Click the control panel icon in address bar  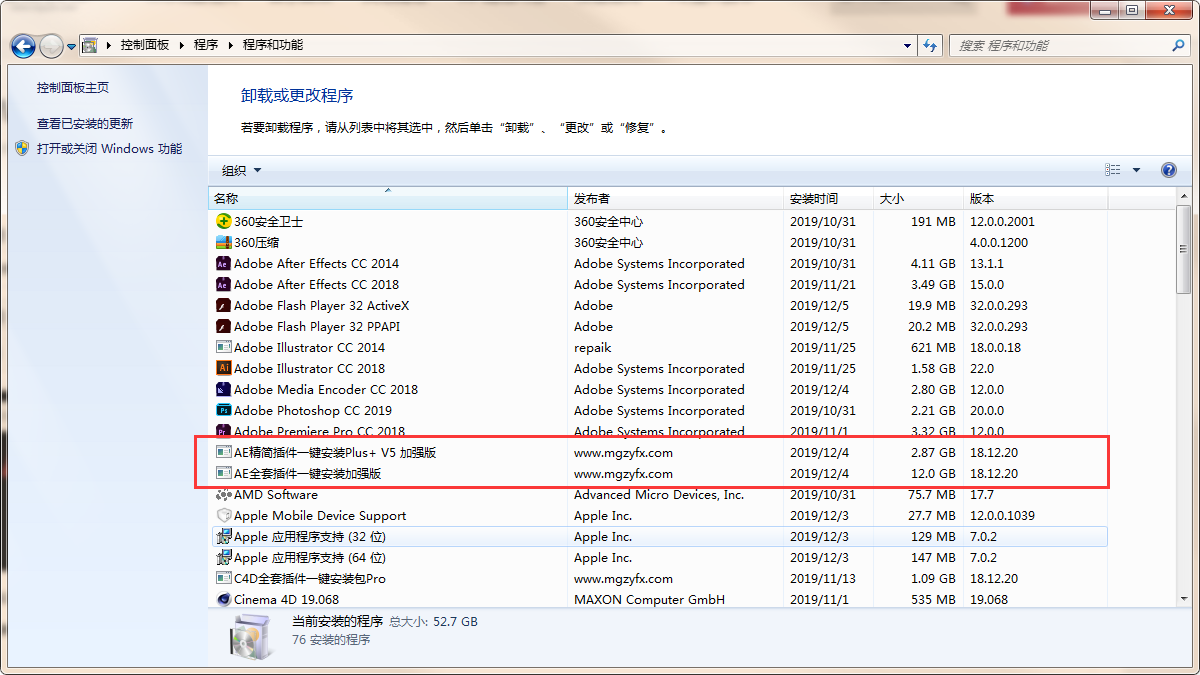90,45
